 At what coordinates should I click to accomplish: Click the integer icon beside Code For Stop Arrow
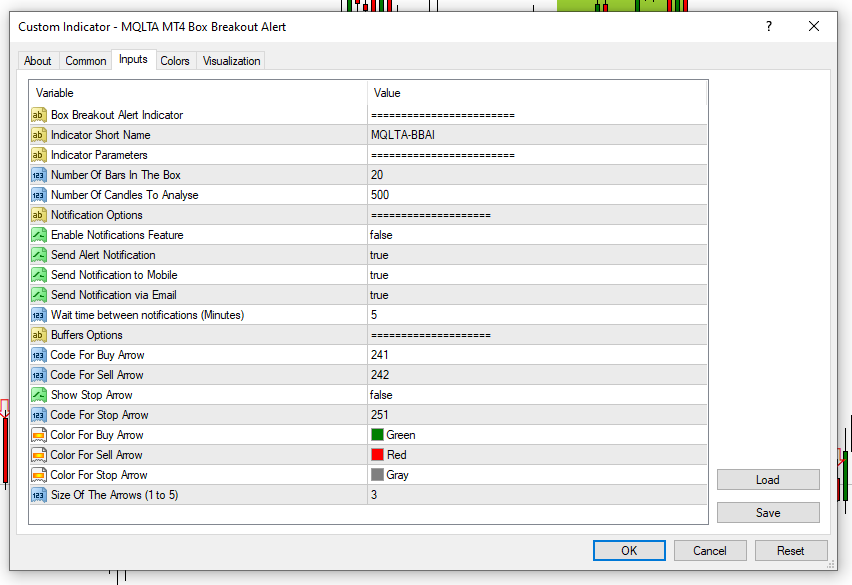39,415
